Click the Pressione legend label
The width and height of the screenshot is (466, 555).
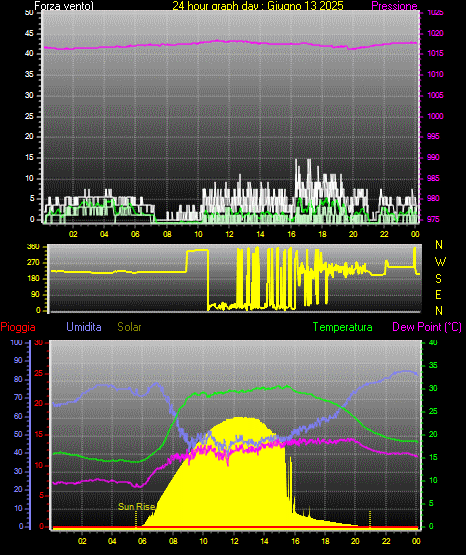click(x=394, y=6)
